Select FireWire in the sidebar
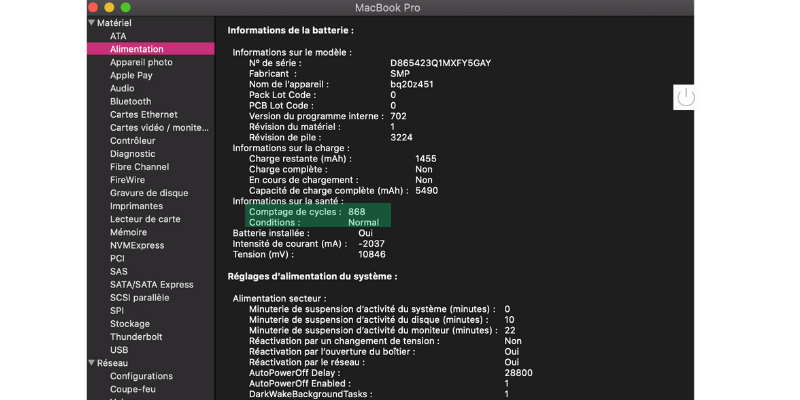Screen dimensions: 800x400 (x=128, y=180)
